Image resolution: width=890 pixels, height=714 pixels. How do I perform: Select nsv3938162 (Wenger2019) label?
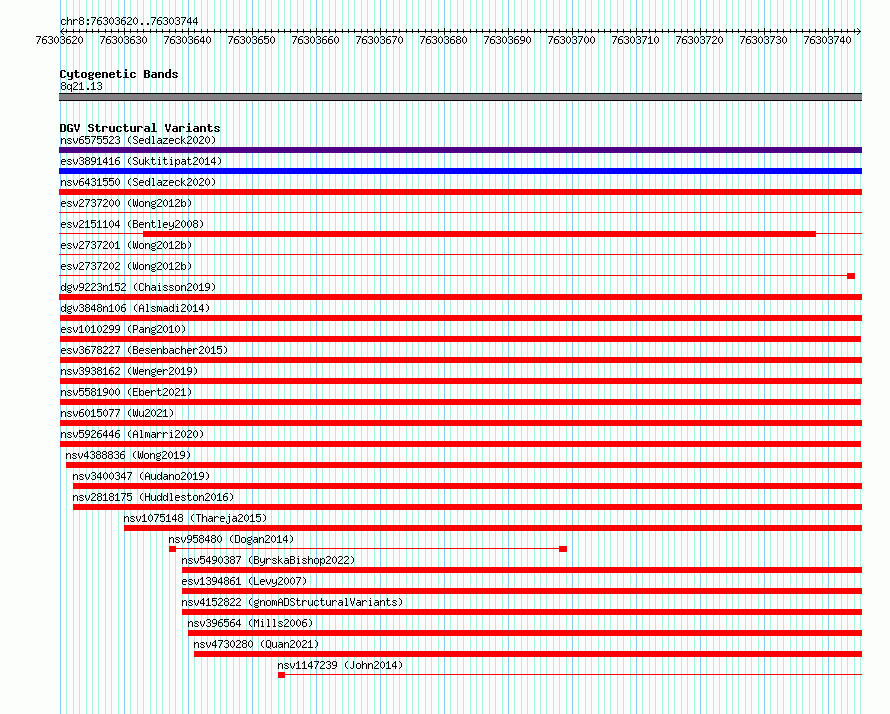coord(129,371)
